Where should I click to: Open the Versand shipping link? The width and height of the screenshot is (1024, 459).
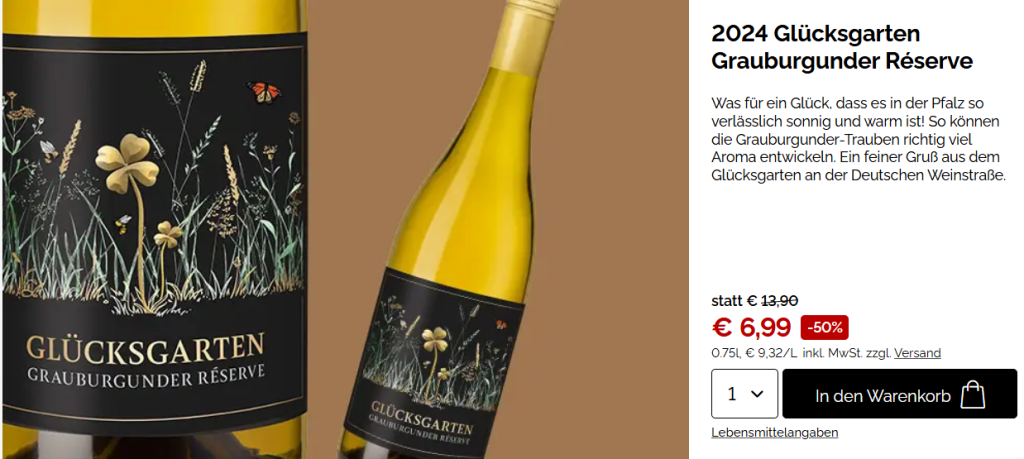pos(918,353)
